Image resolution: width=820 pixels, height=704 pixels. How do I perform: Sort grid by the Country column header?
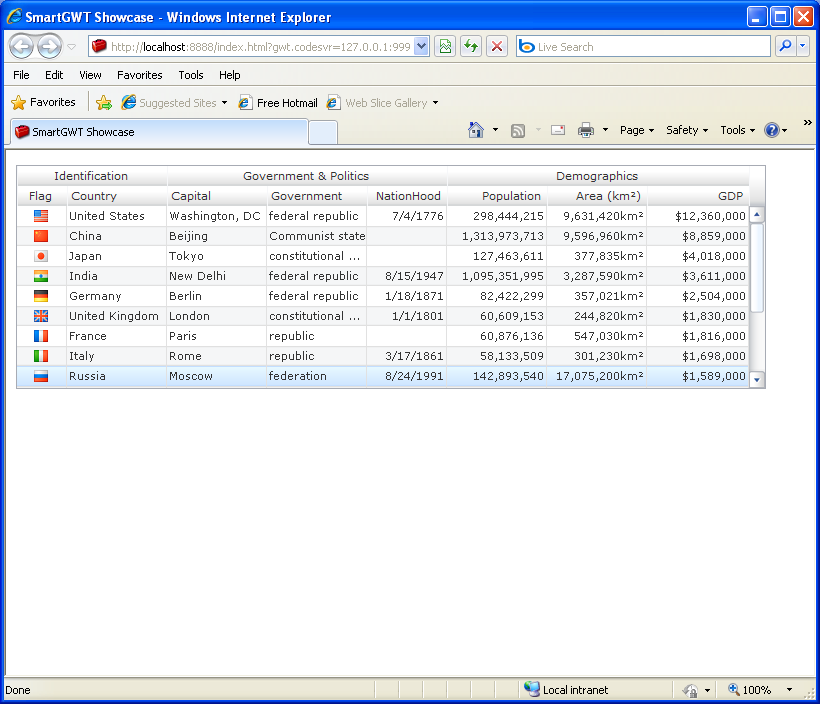tap(117, 196)
